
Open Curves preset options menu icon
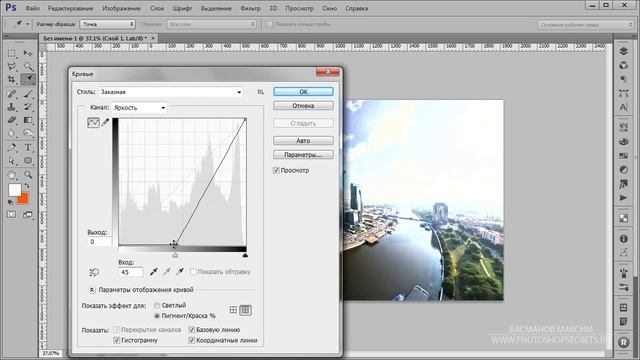(x=260, y=92)
